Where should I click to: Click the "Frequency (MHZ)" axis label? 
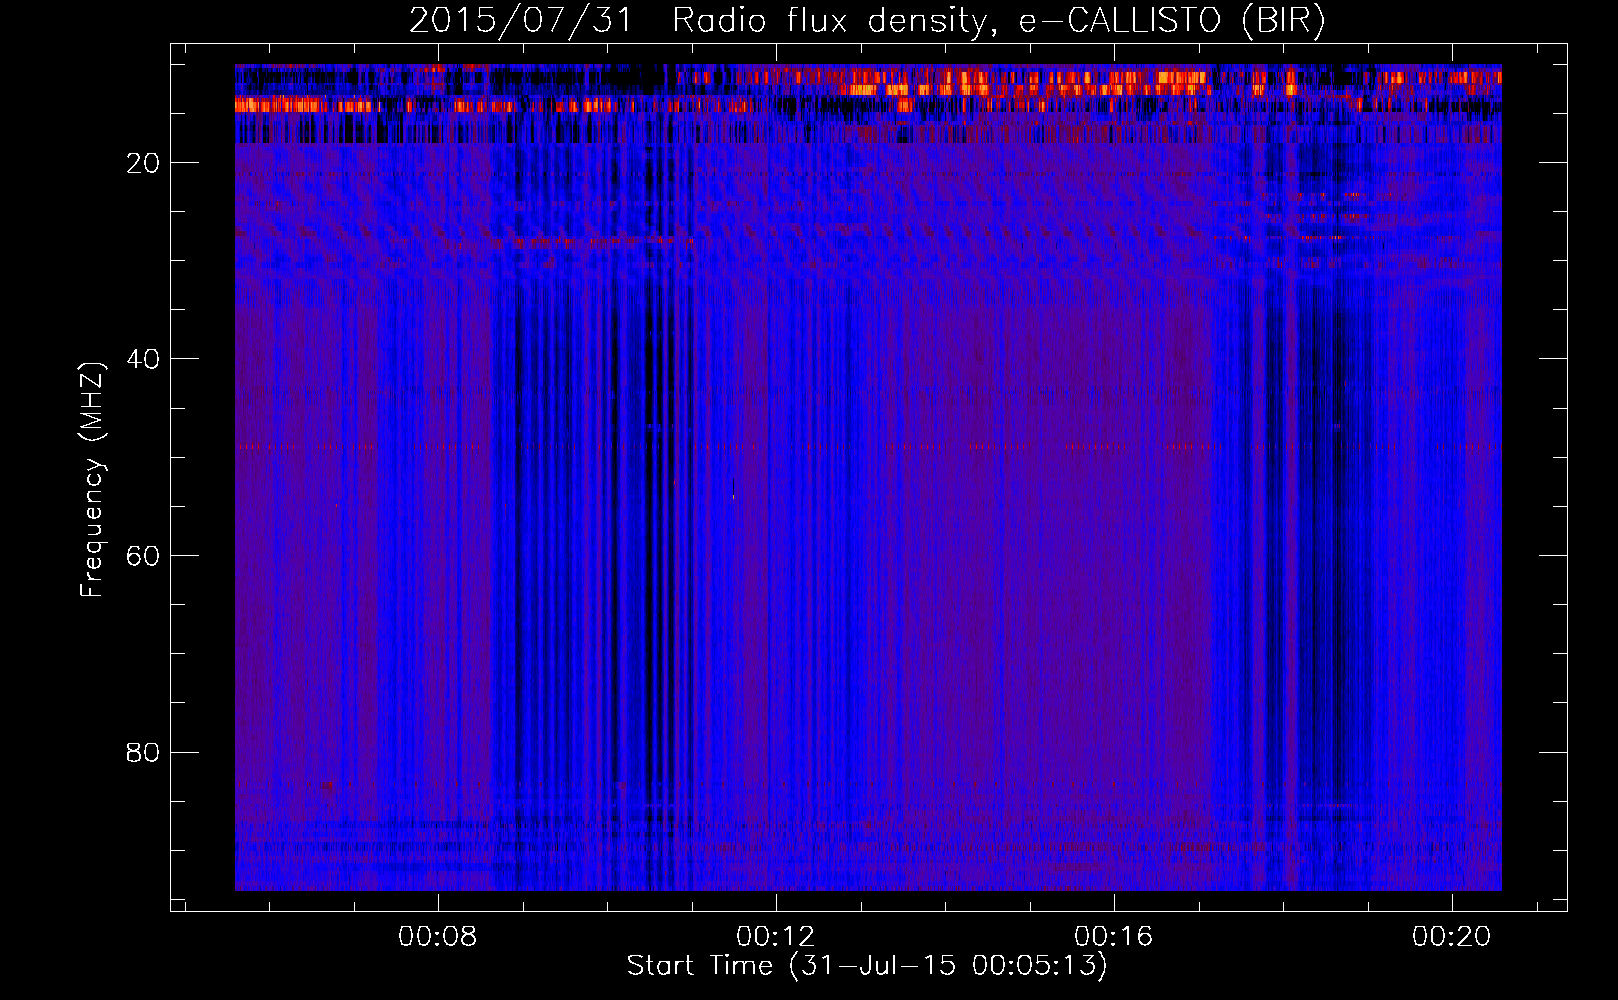[x=92, y=480]
